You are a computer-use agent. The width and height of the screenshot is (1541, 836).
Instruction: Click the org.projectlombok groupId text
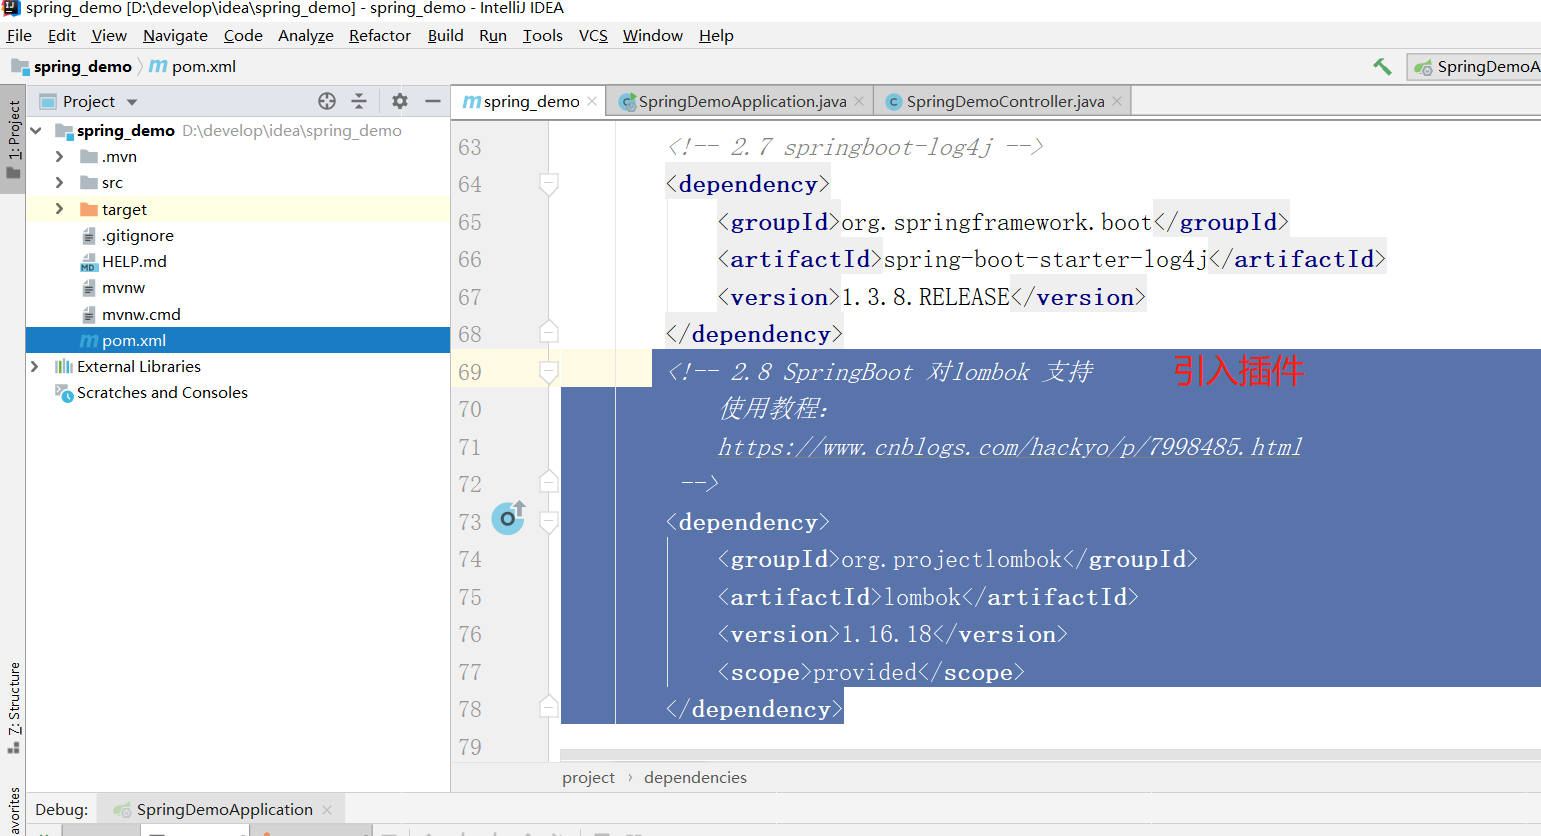[951, 560]
